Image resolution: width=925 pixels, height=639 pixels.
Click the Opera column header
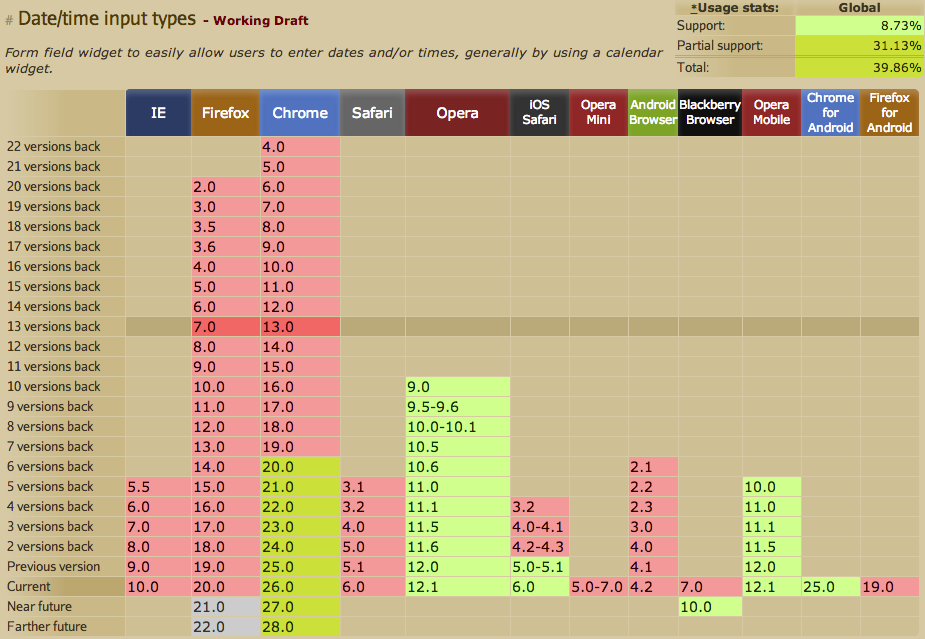click(457, 113)
